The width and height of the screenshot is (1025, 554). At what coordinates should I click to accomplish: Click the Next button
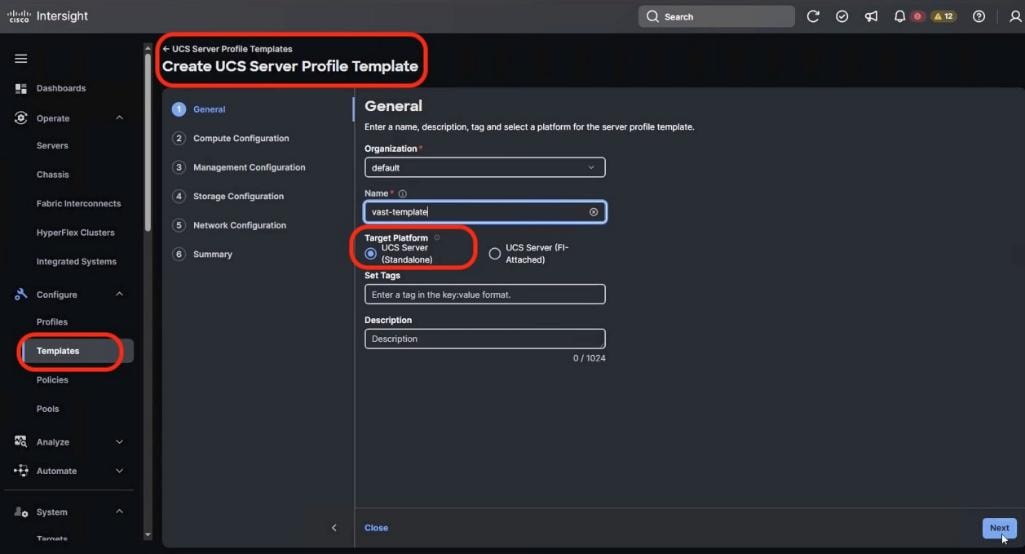(x=999, y=528)
